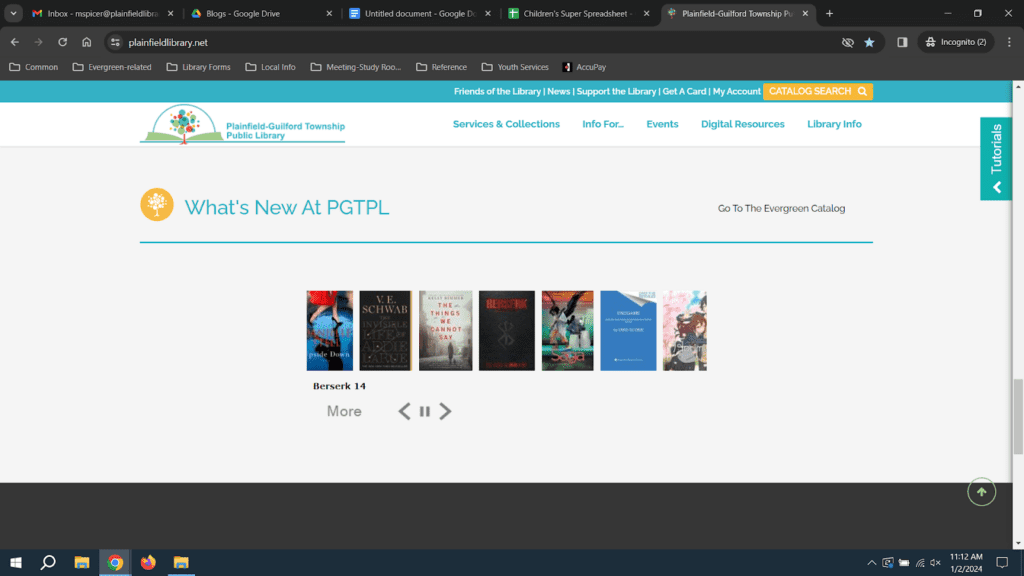The height and width of the screenshot is (576, 1024).
Task: Select the Berserk book cover
Action: [x=507, y=330]
